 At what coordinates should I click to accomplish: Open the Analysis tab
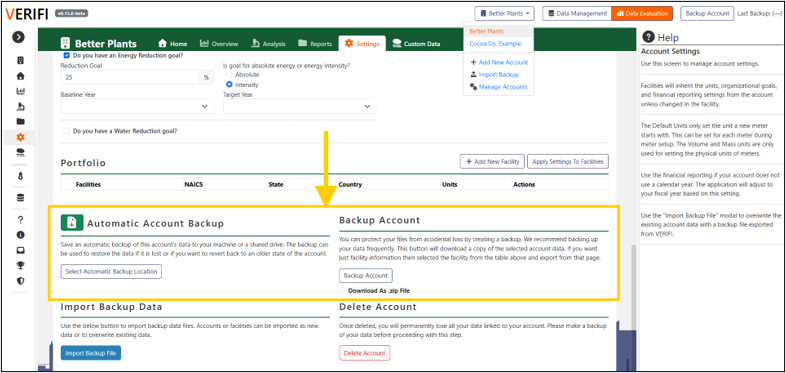coord(268,44)
